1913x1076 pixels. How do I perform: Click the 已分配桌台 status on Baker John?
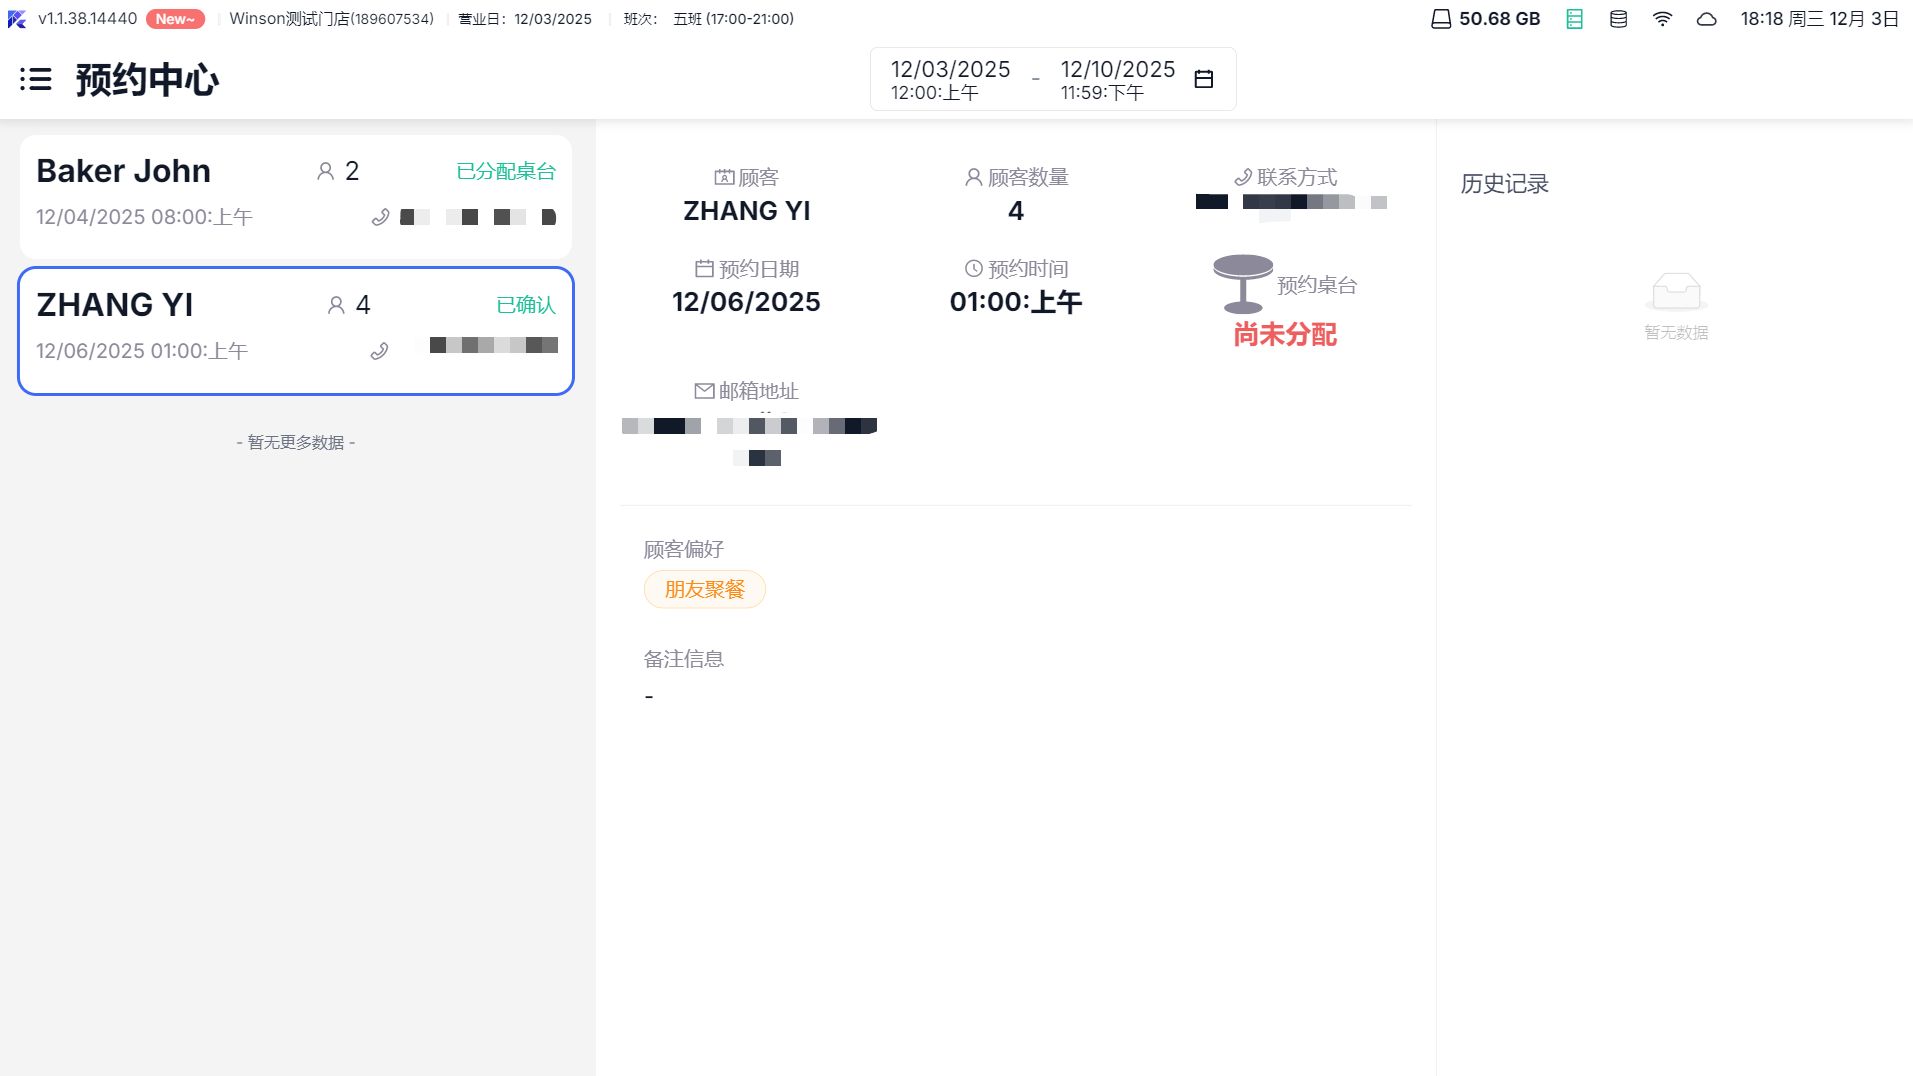(x=505, y=171)
